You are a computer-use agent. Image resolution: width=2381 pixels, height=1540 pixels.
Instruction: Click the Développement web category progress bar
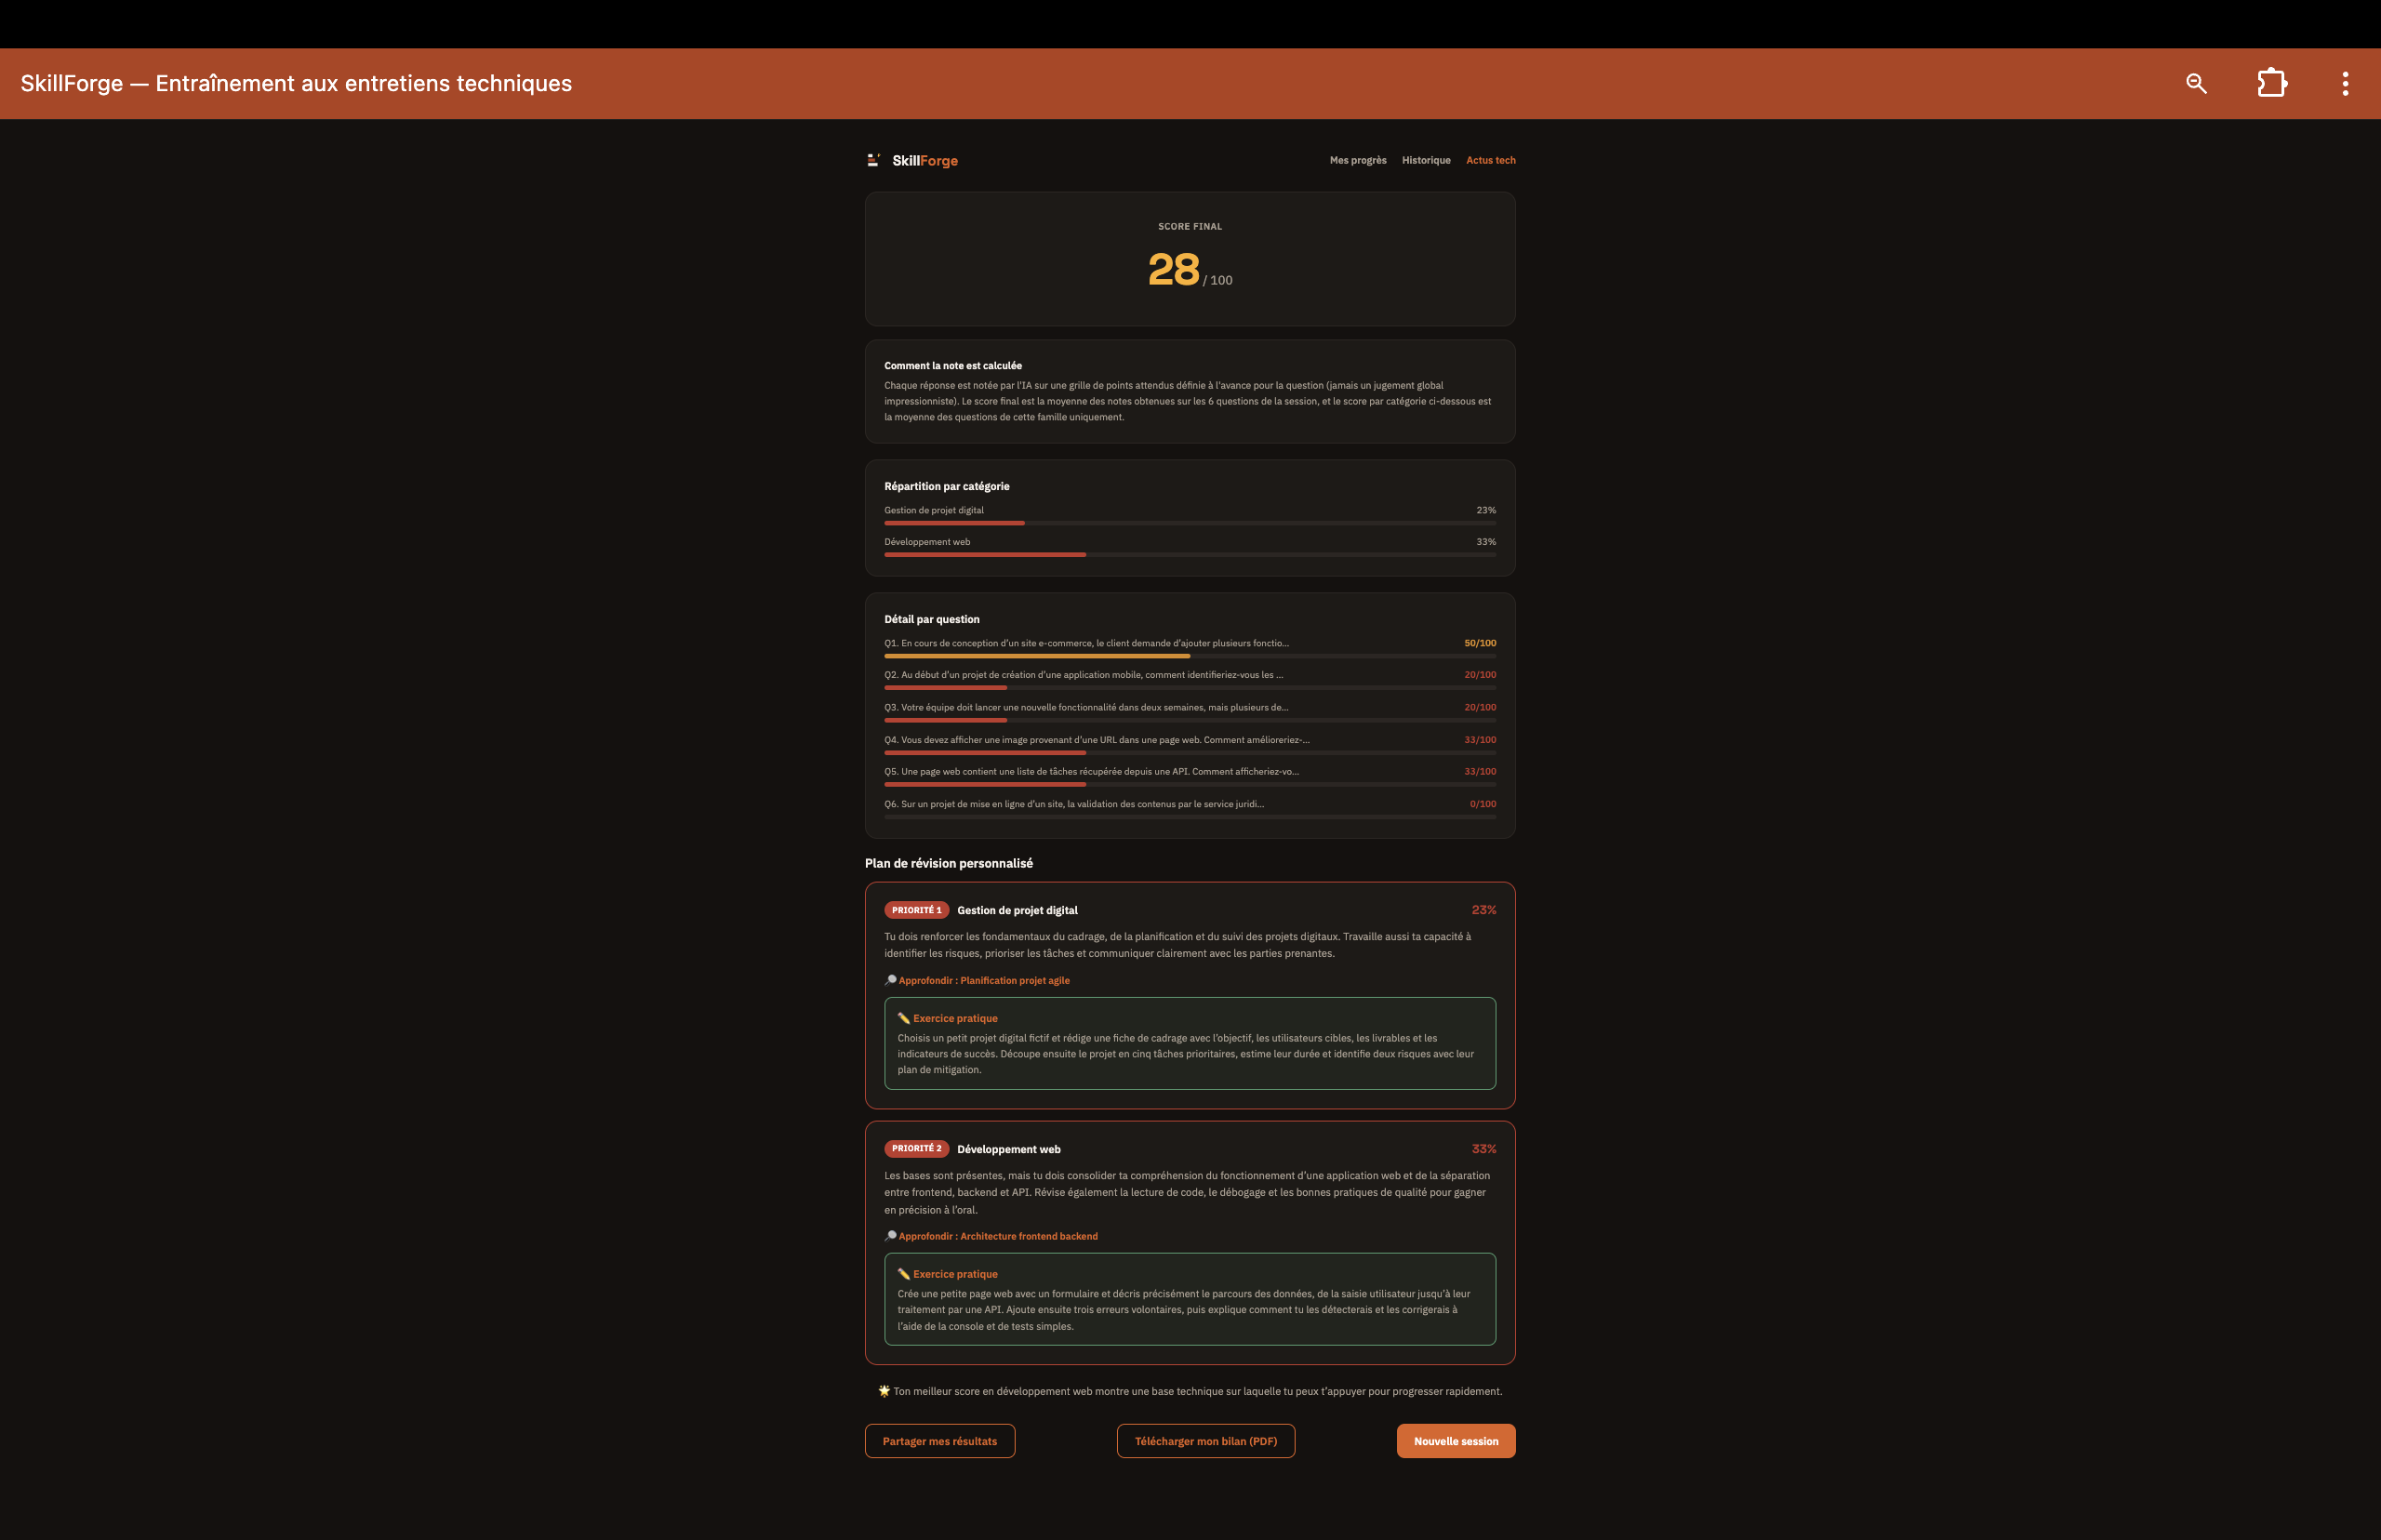1190,555
